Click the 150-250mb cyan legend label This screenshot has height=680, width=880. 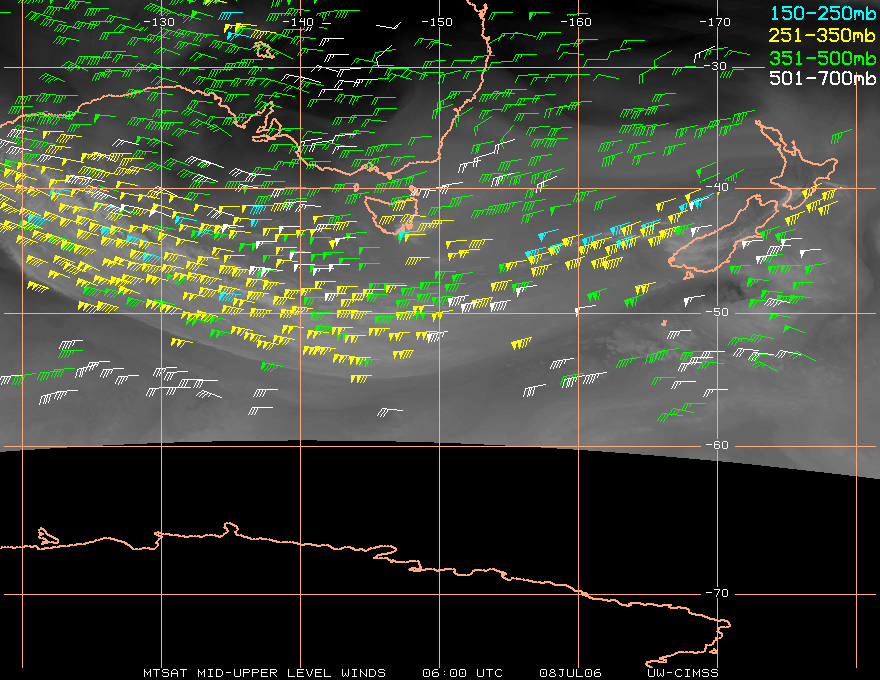[822, 13]
